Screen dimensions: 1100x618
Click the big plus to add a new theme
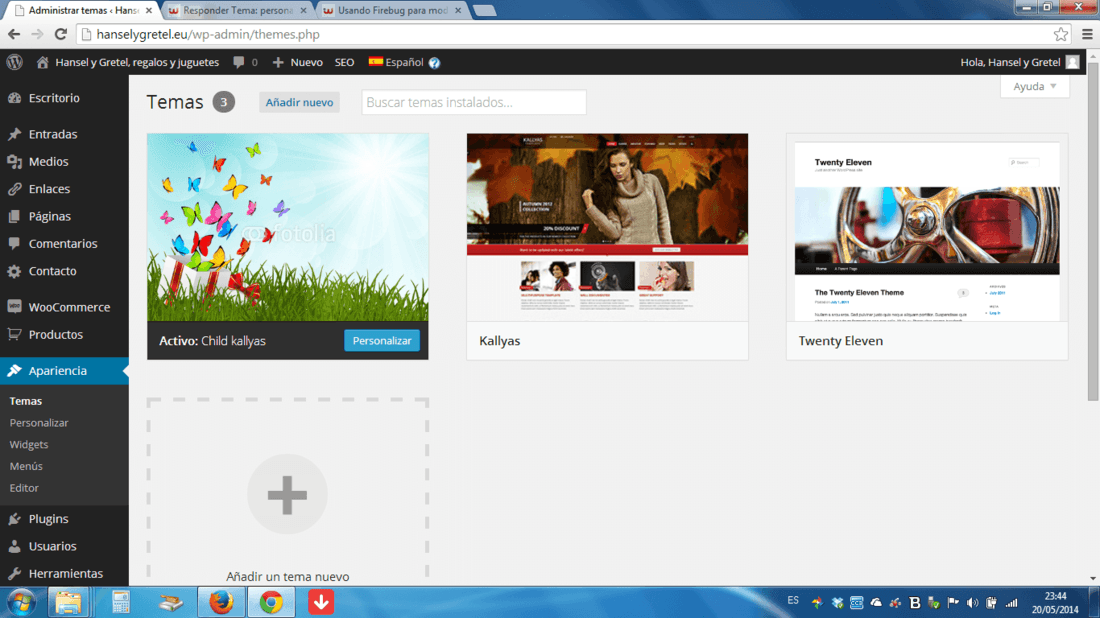287,495
